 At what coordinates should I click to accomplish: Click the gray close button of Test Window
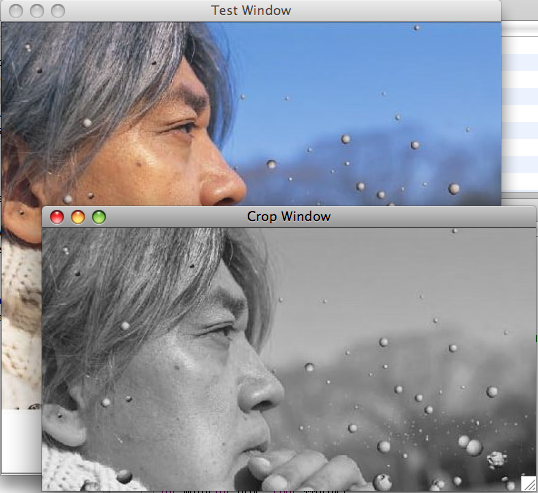tap(16, 11)
